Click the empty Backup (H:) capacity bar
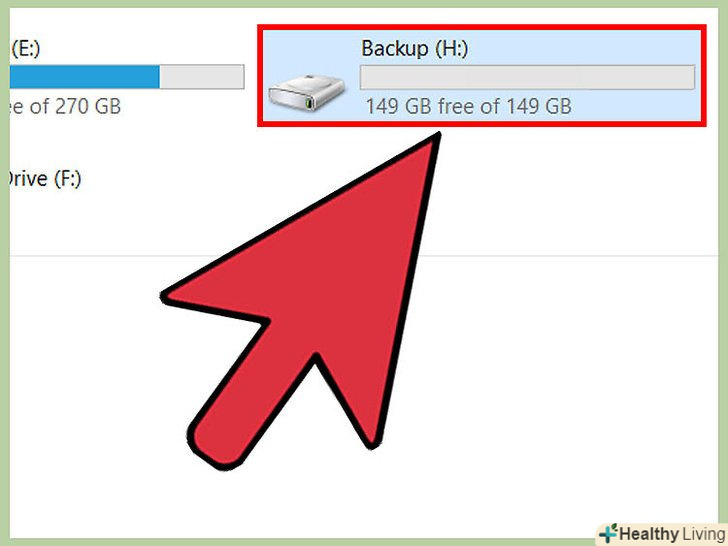 click(x=527, y=77)
